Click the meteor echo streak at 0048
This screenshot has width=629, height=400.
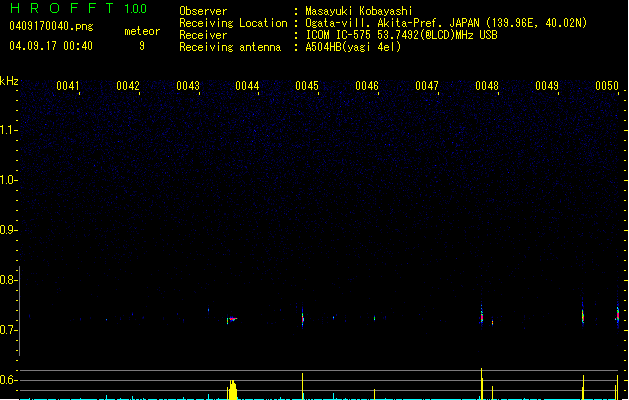[x=481, y=315]
